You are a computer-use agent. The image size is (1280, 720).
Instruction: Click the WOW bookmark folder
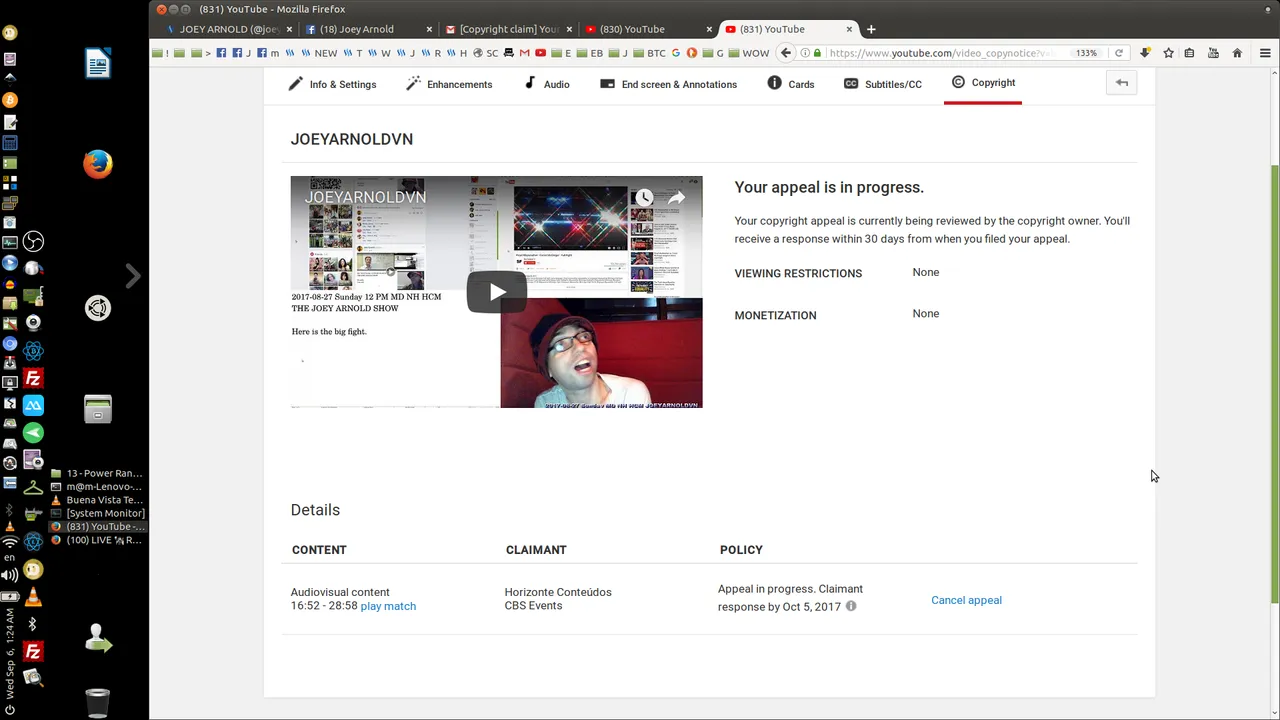[749, 53]
